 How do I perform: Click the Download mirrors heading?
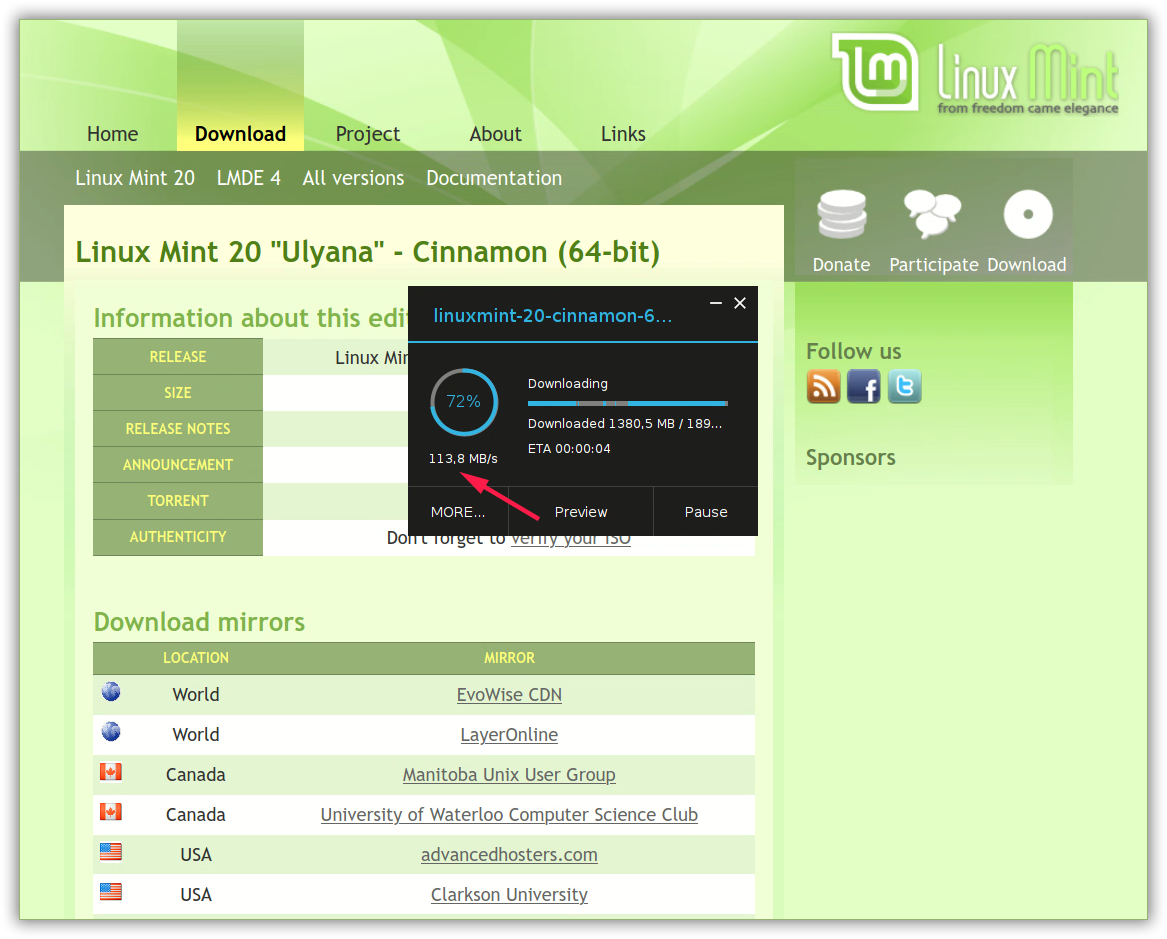pos(199,622)
